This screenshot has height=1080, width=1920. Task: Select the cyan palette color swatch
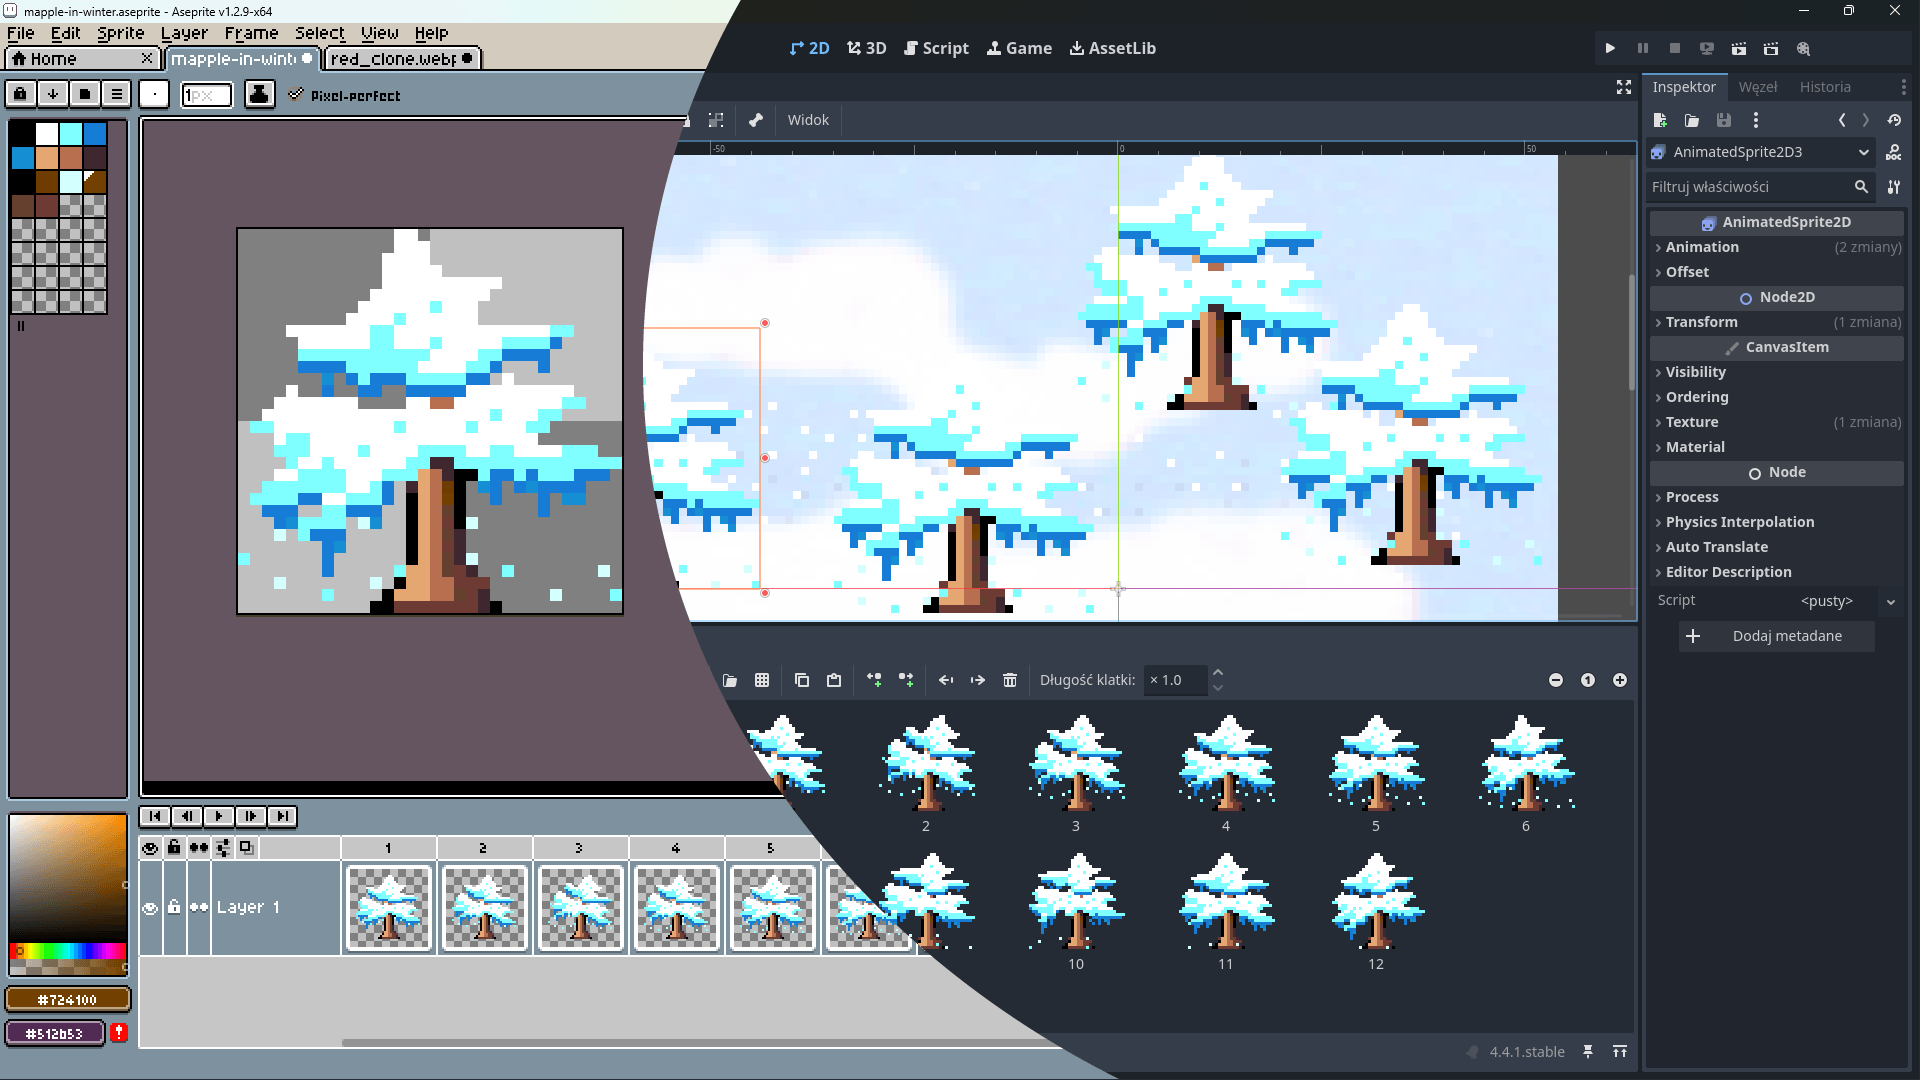(71, 133)
